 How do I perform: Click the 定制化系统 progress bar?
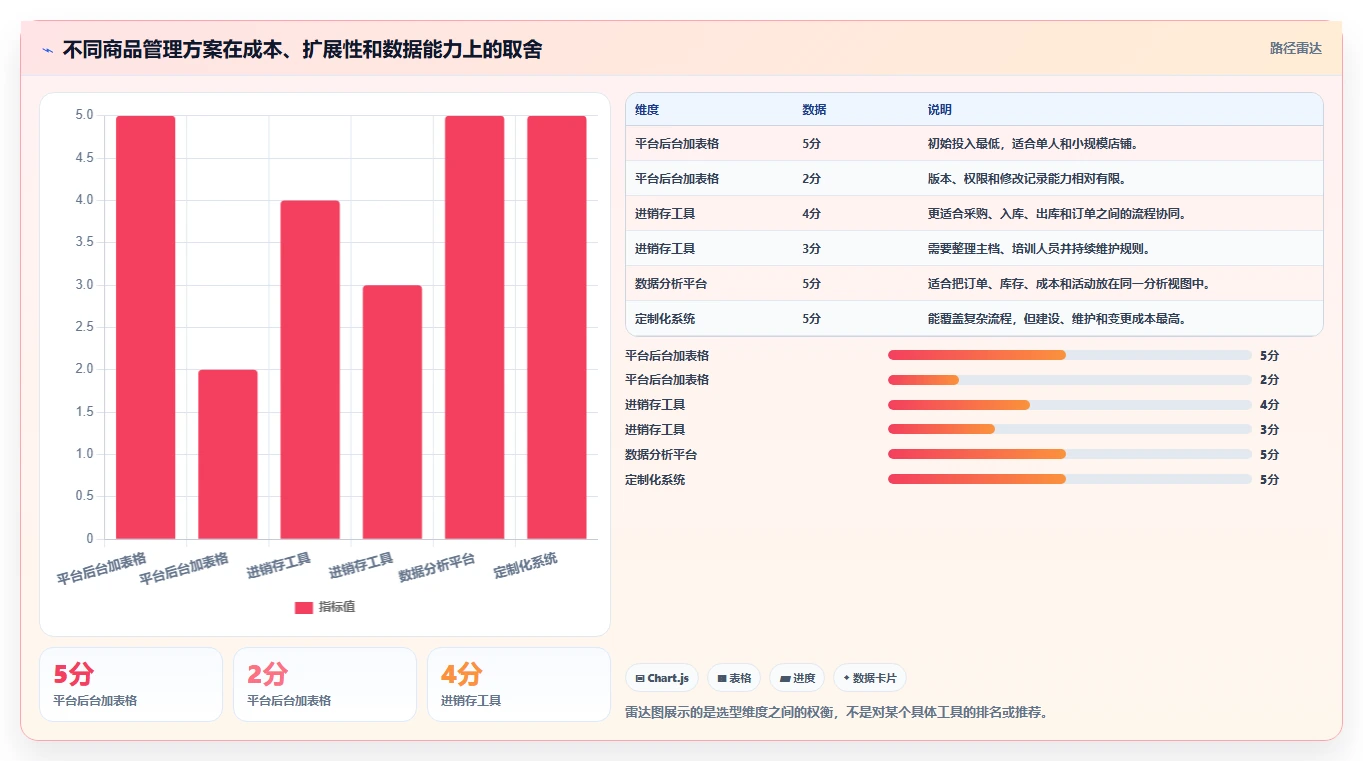click(1070, 479)
